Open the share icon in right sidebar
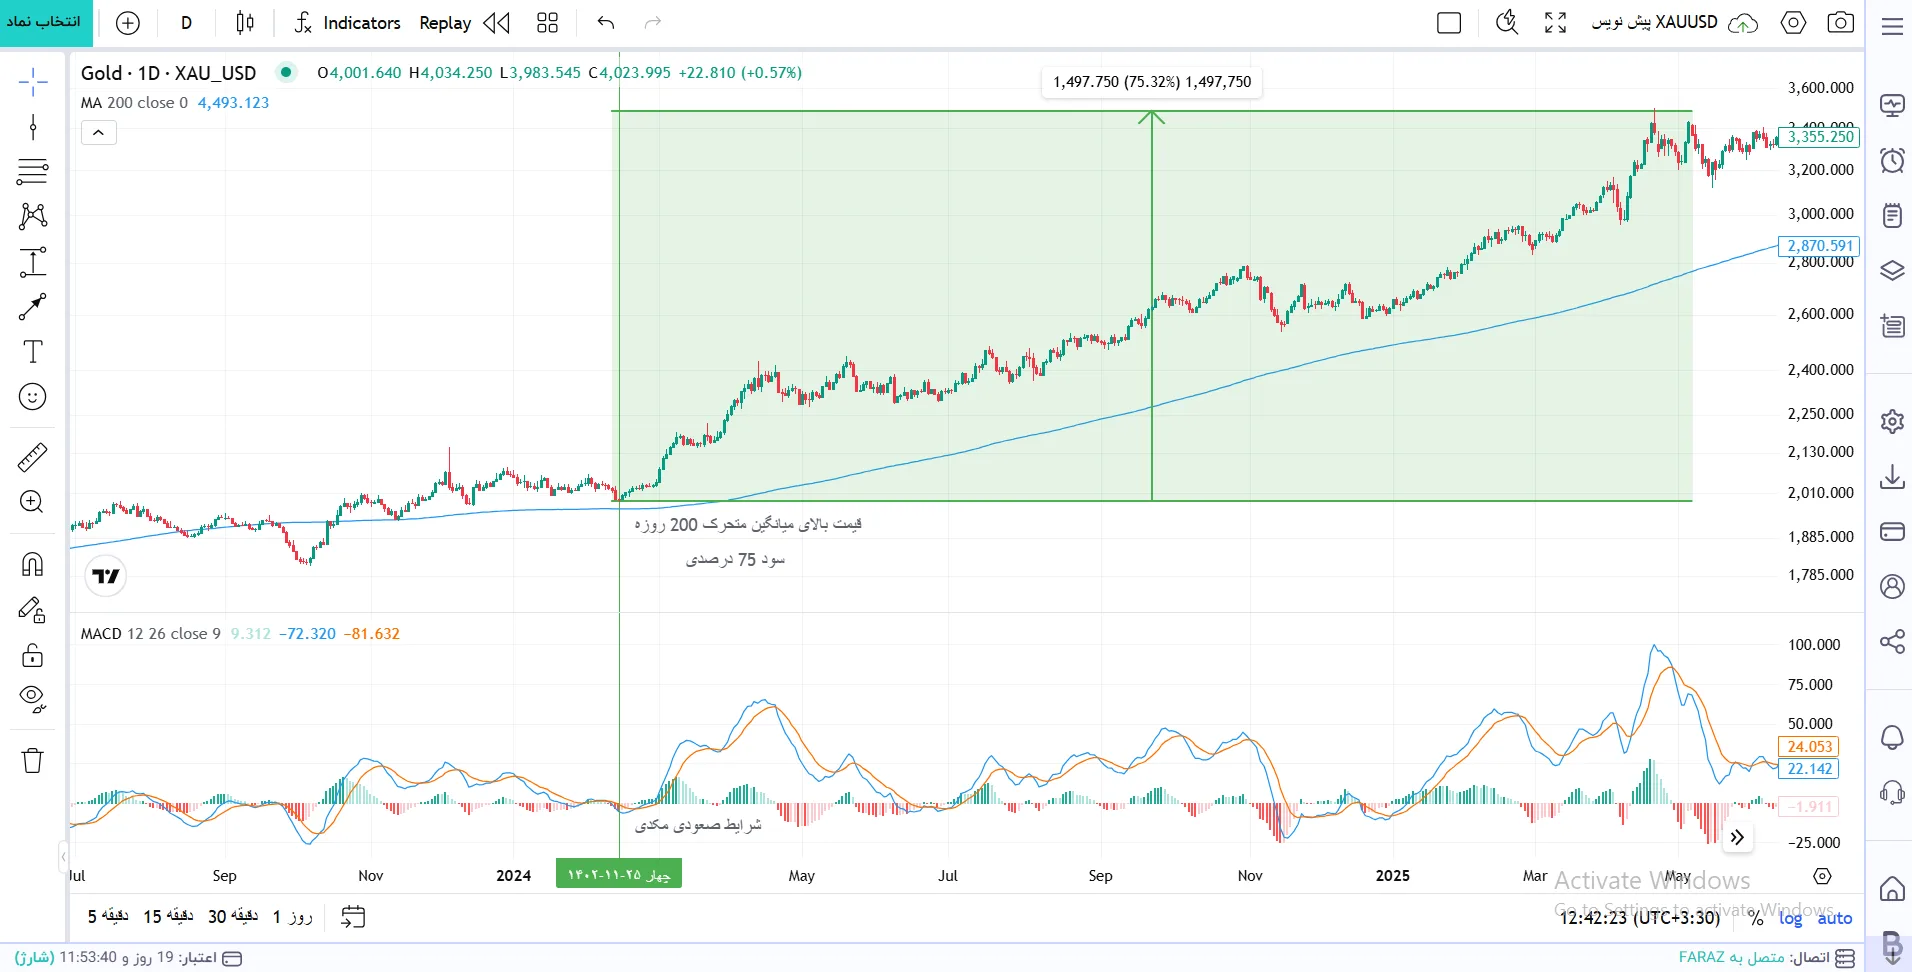1912x972 pixels. click(x=1892, y=641)
